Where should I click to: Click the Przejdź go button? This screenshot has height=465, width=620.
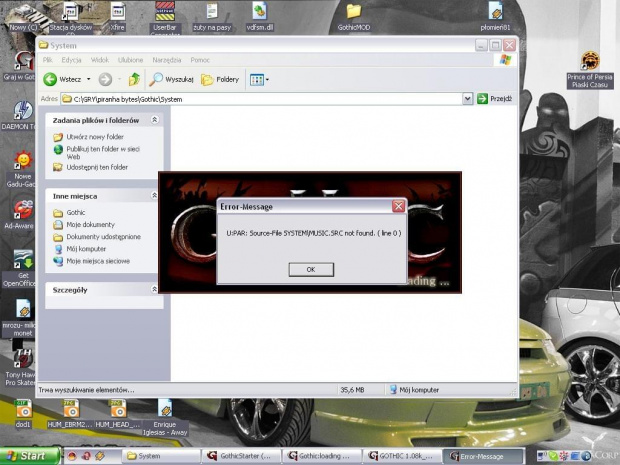495,98
